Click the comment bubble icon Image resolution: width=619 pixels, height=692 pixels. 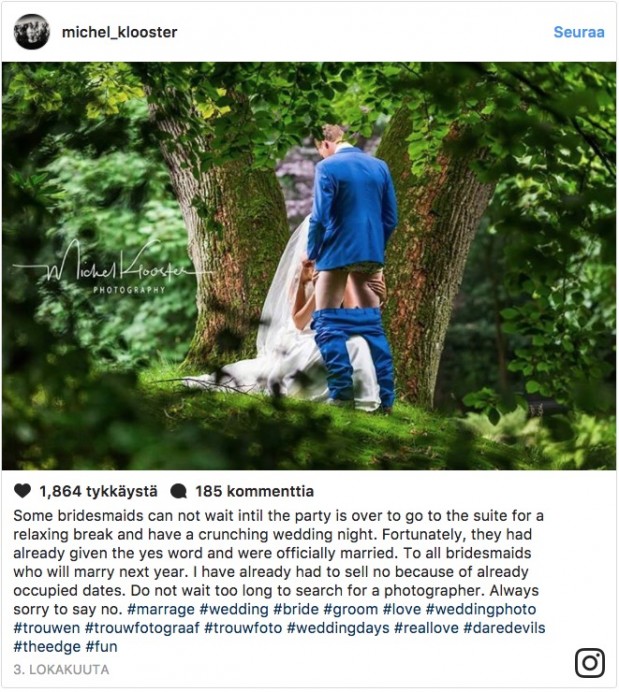[x=178, y=491]
